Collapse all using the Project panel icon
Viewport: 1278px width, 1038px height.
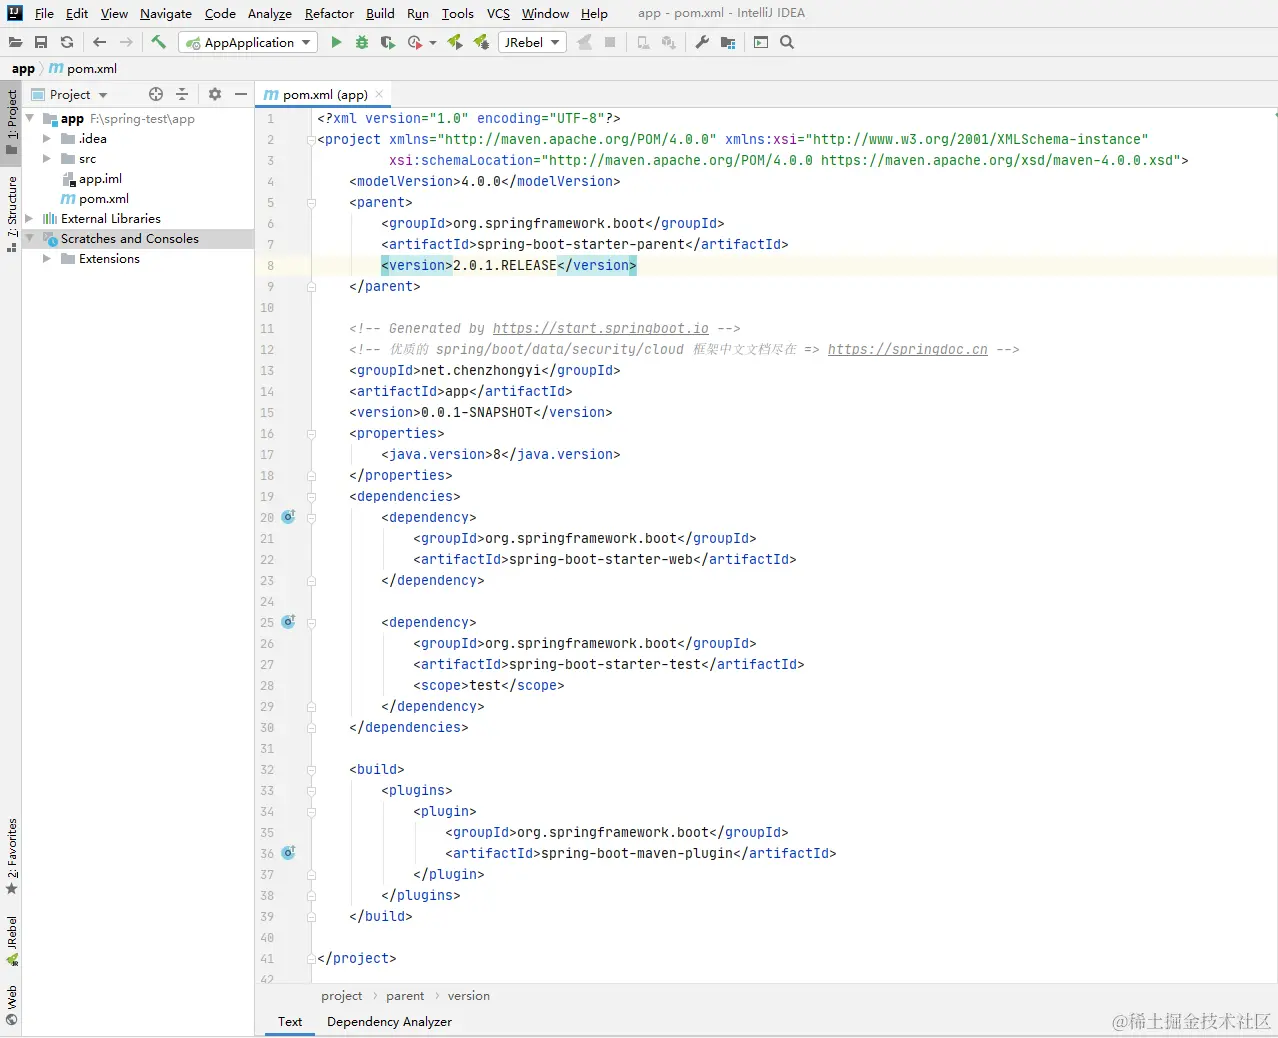click(x=182, y=94)
